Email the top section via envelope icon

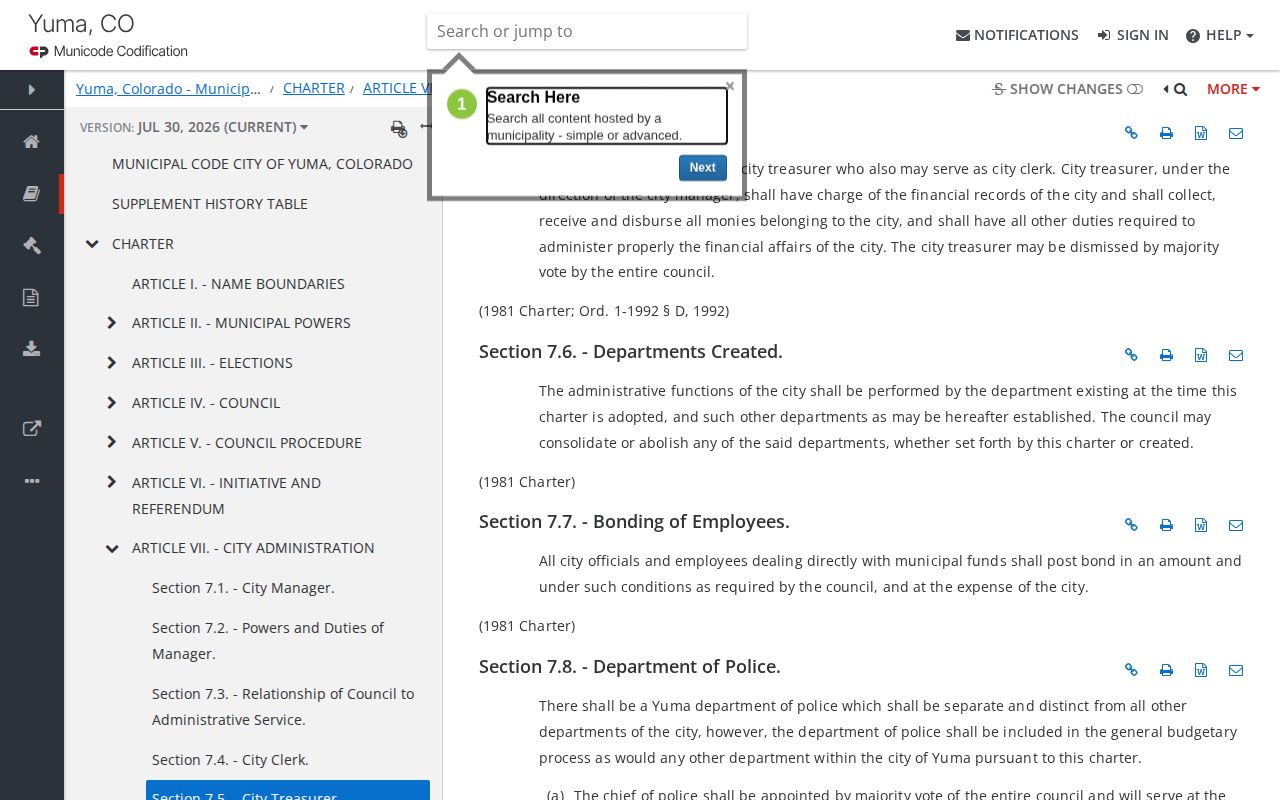[x=1236, y=133]
